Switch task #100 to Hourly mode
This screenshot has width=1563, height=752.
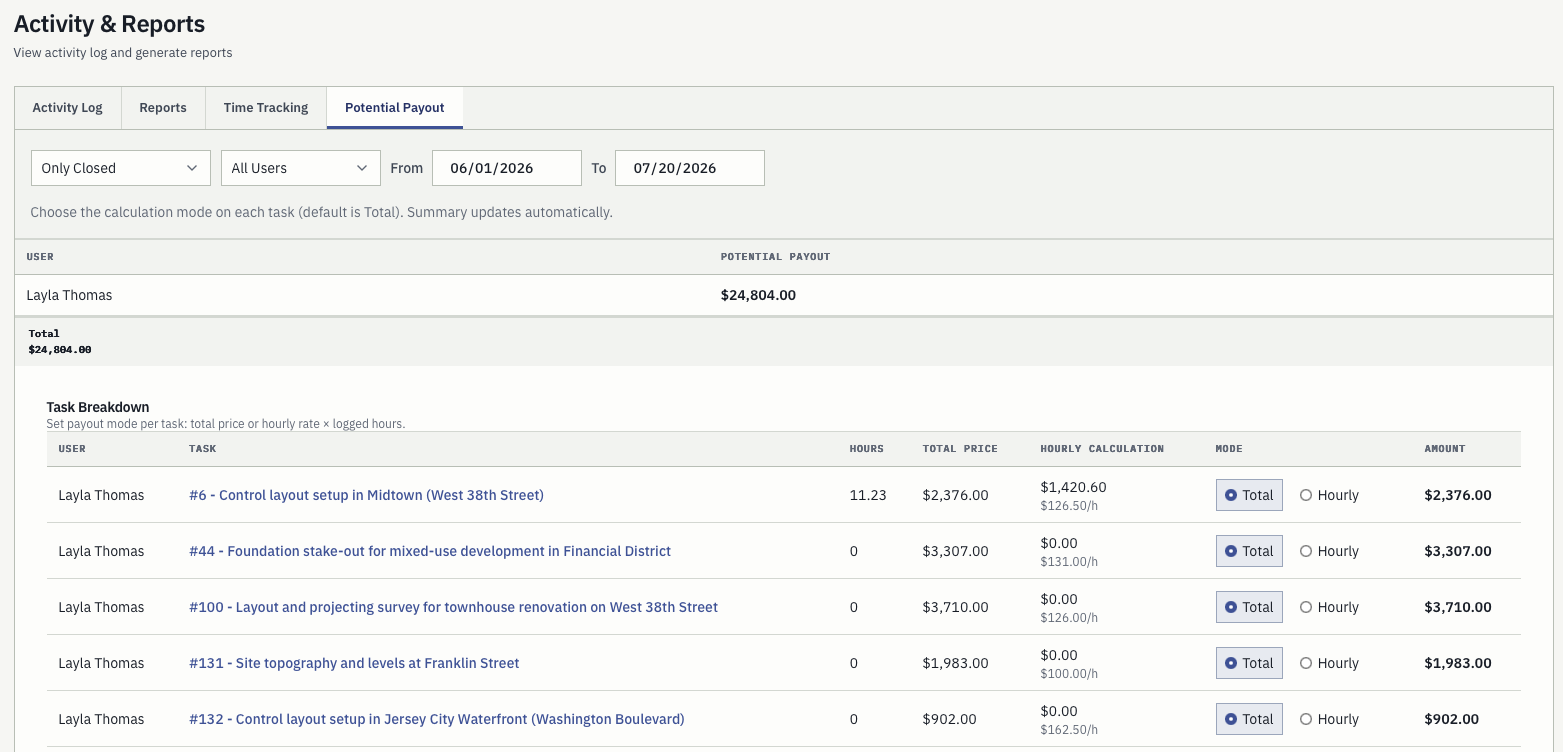pos(1329,607)
